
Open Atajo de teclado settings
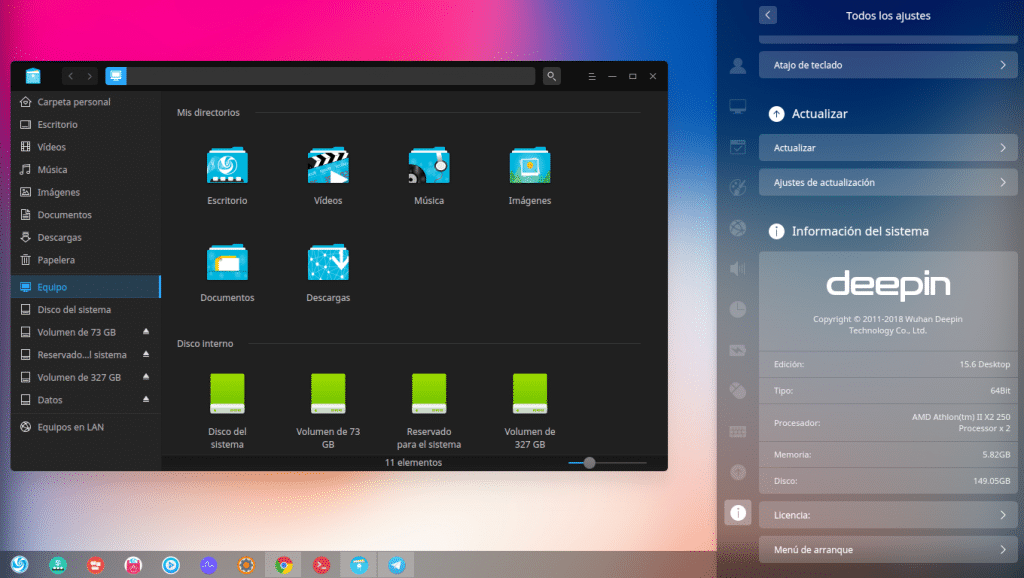click(x=888, y=65)
